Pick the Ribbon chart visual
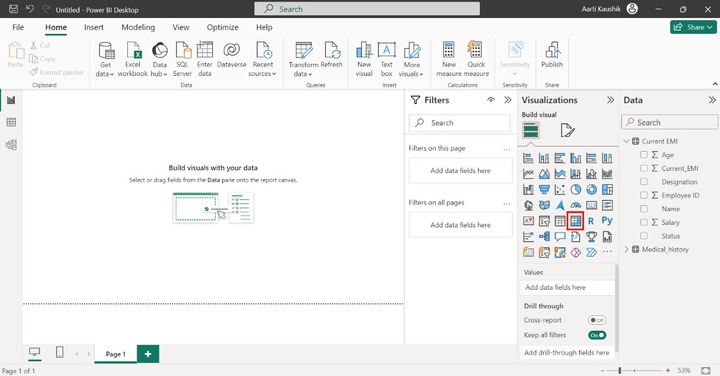 607,174
